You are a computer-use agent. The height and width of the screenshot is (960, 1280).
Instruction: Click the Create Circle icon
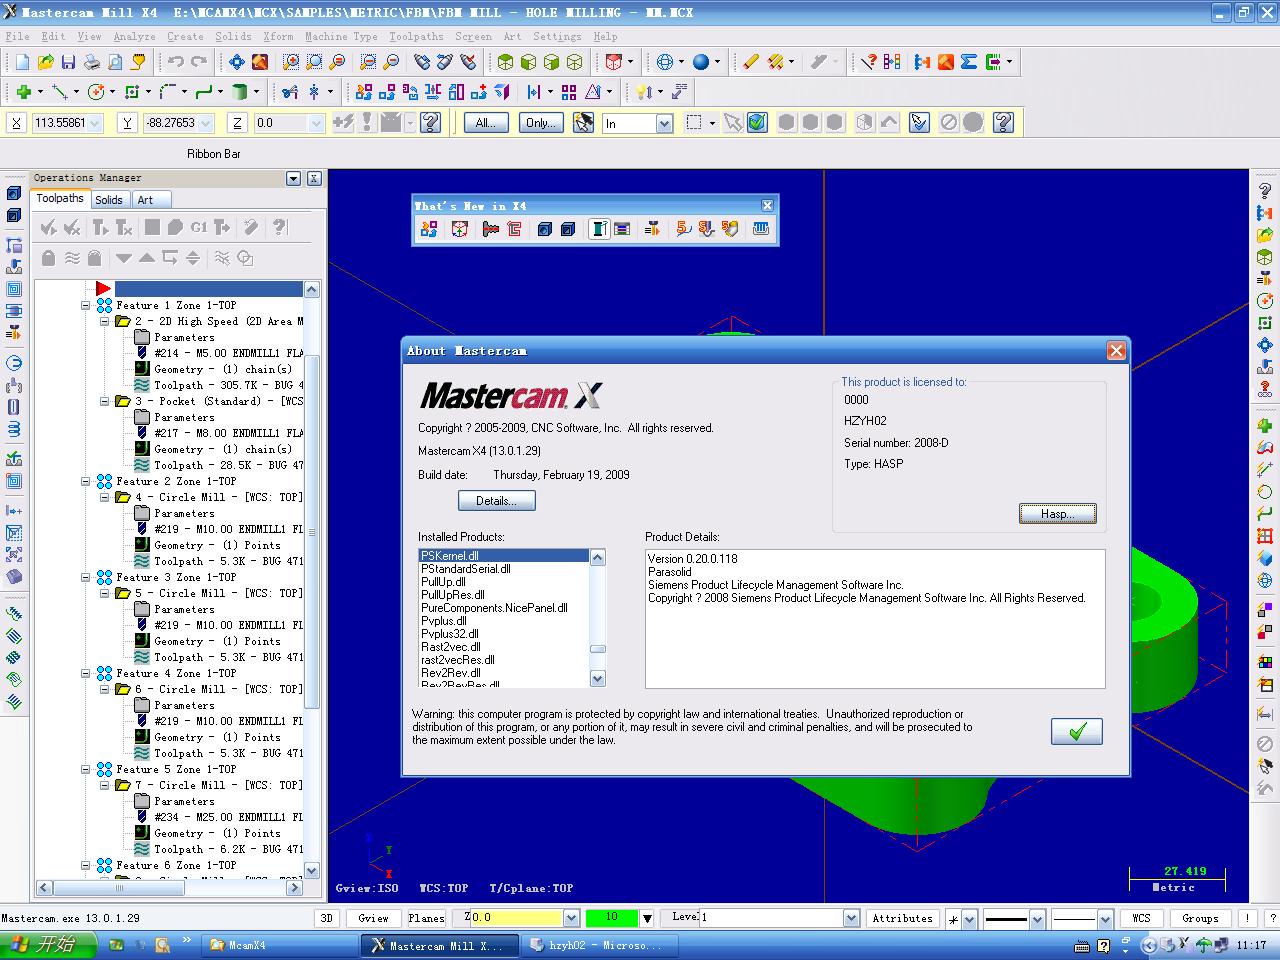tap(96, 92)
